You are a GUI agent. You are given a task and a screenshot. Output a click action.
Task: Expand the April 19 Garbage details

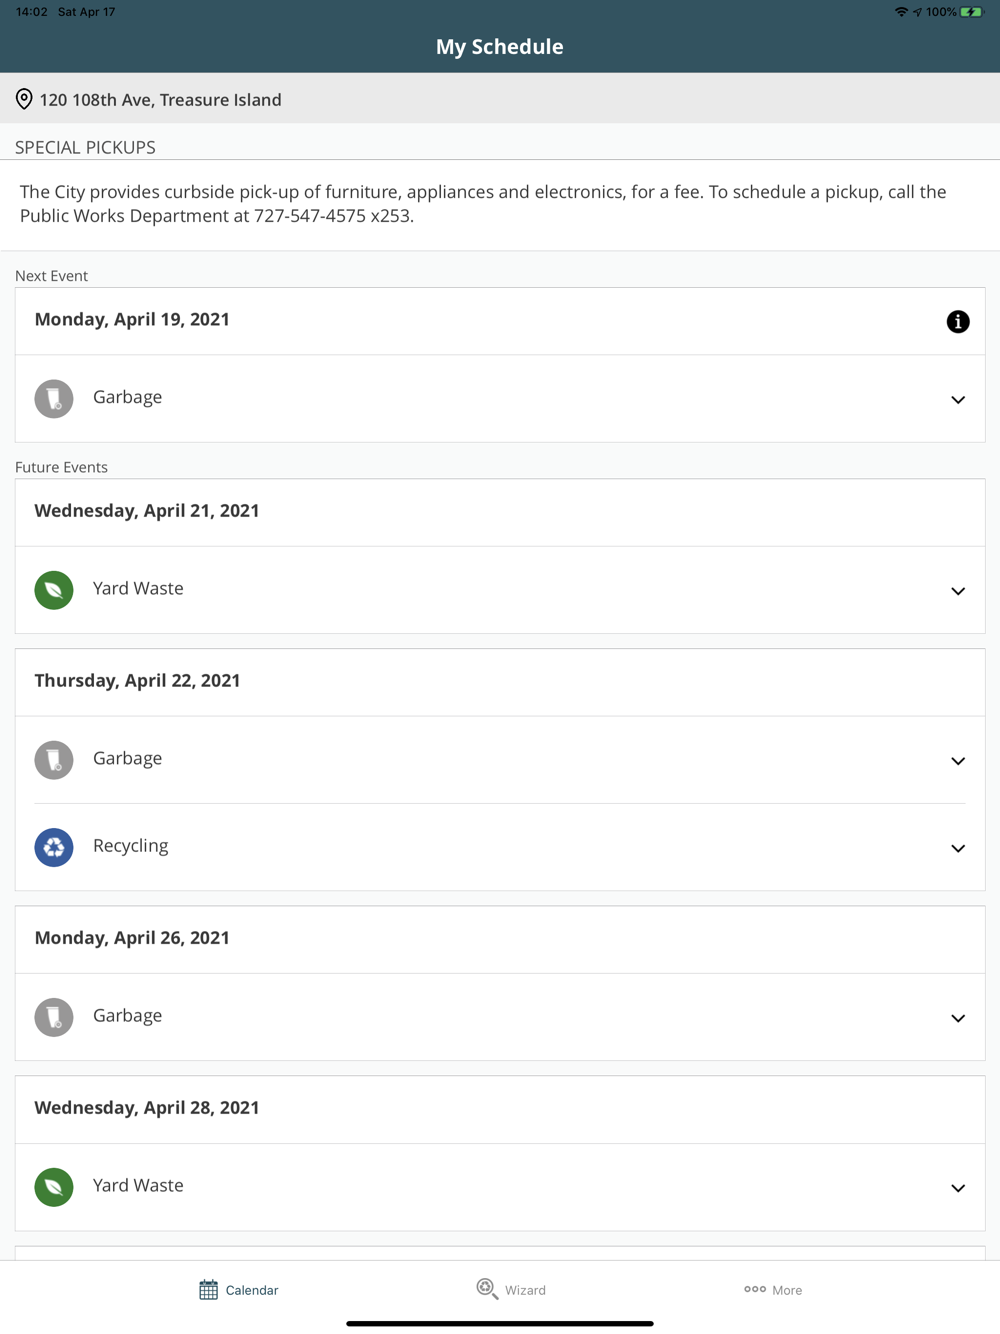[957, 400]
